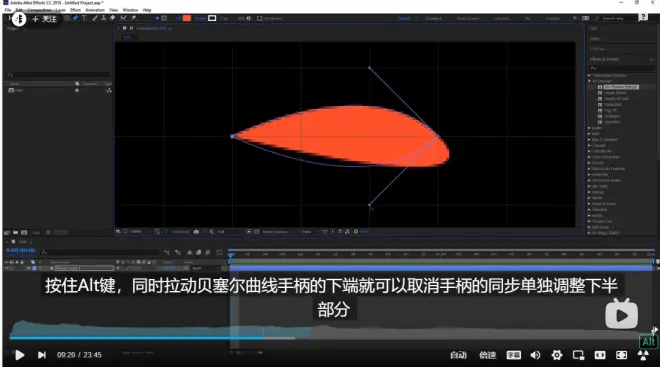The width and height of the screenshot is (660, 367).
Task: Click the timeline playhead marker
Action: pos(231,255)
